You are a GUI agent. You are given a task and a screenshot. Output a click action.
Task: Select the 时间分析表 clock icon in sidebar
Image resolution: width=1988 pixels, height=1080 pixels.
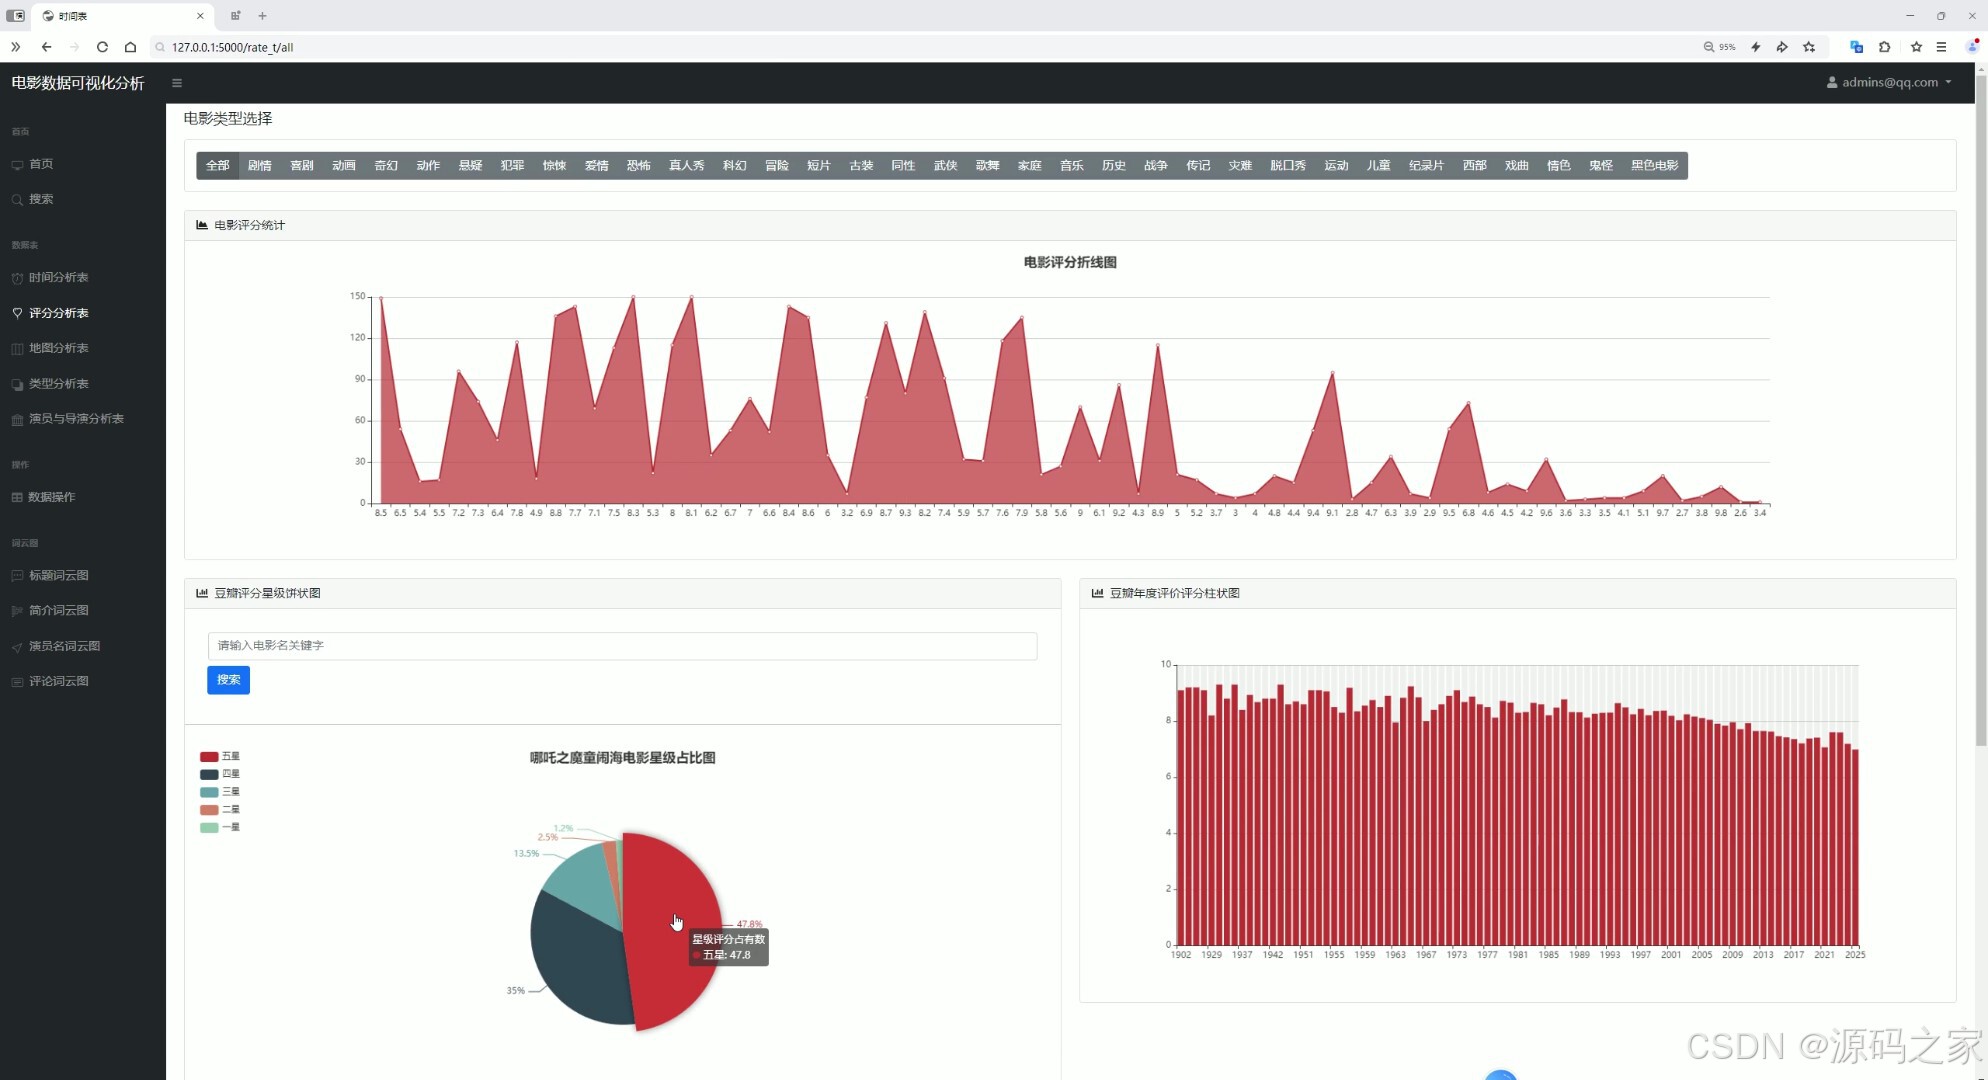click(17, 278)
